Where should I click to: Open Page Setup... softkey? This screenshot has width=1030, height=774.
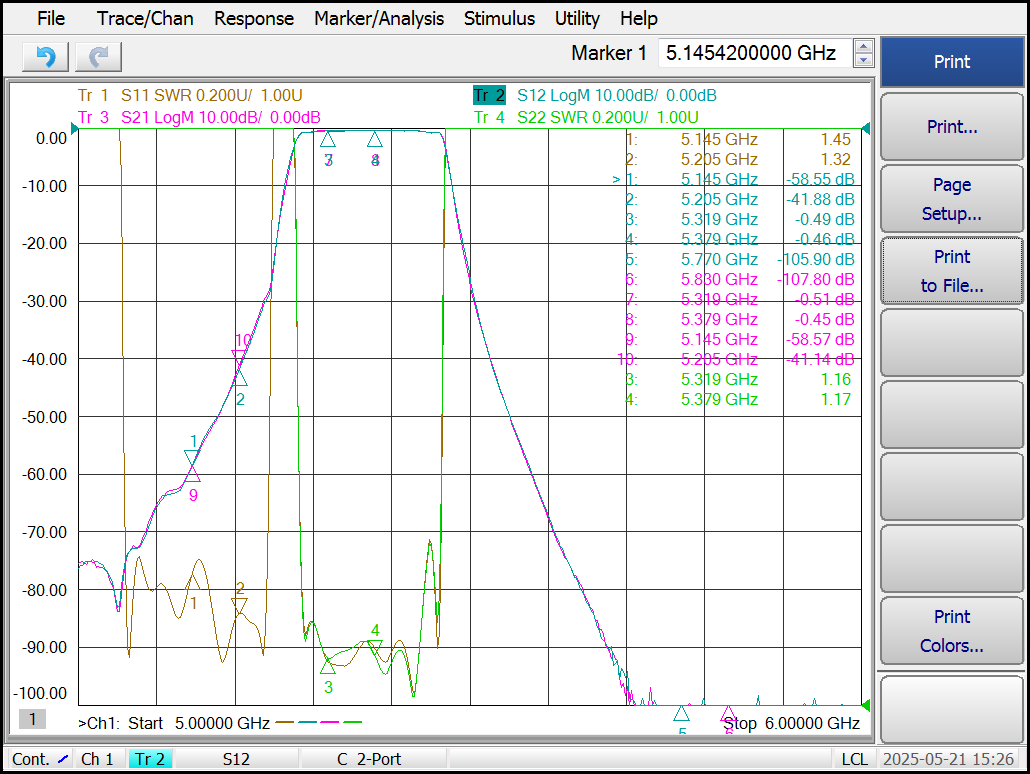coord(952,199)
